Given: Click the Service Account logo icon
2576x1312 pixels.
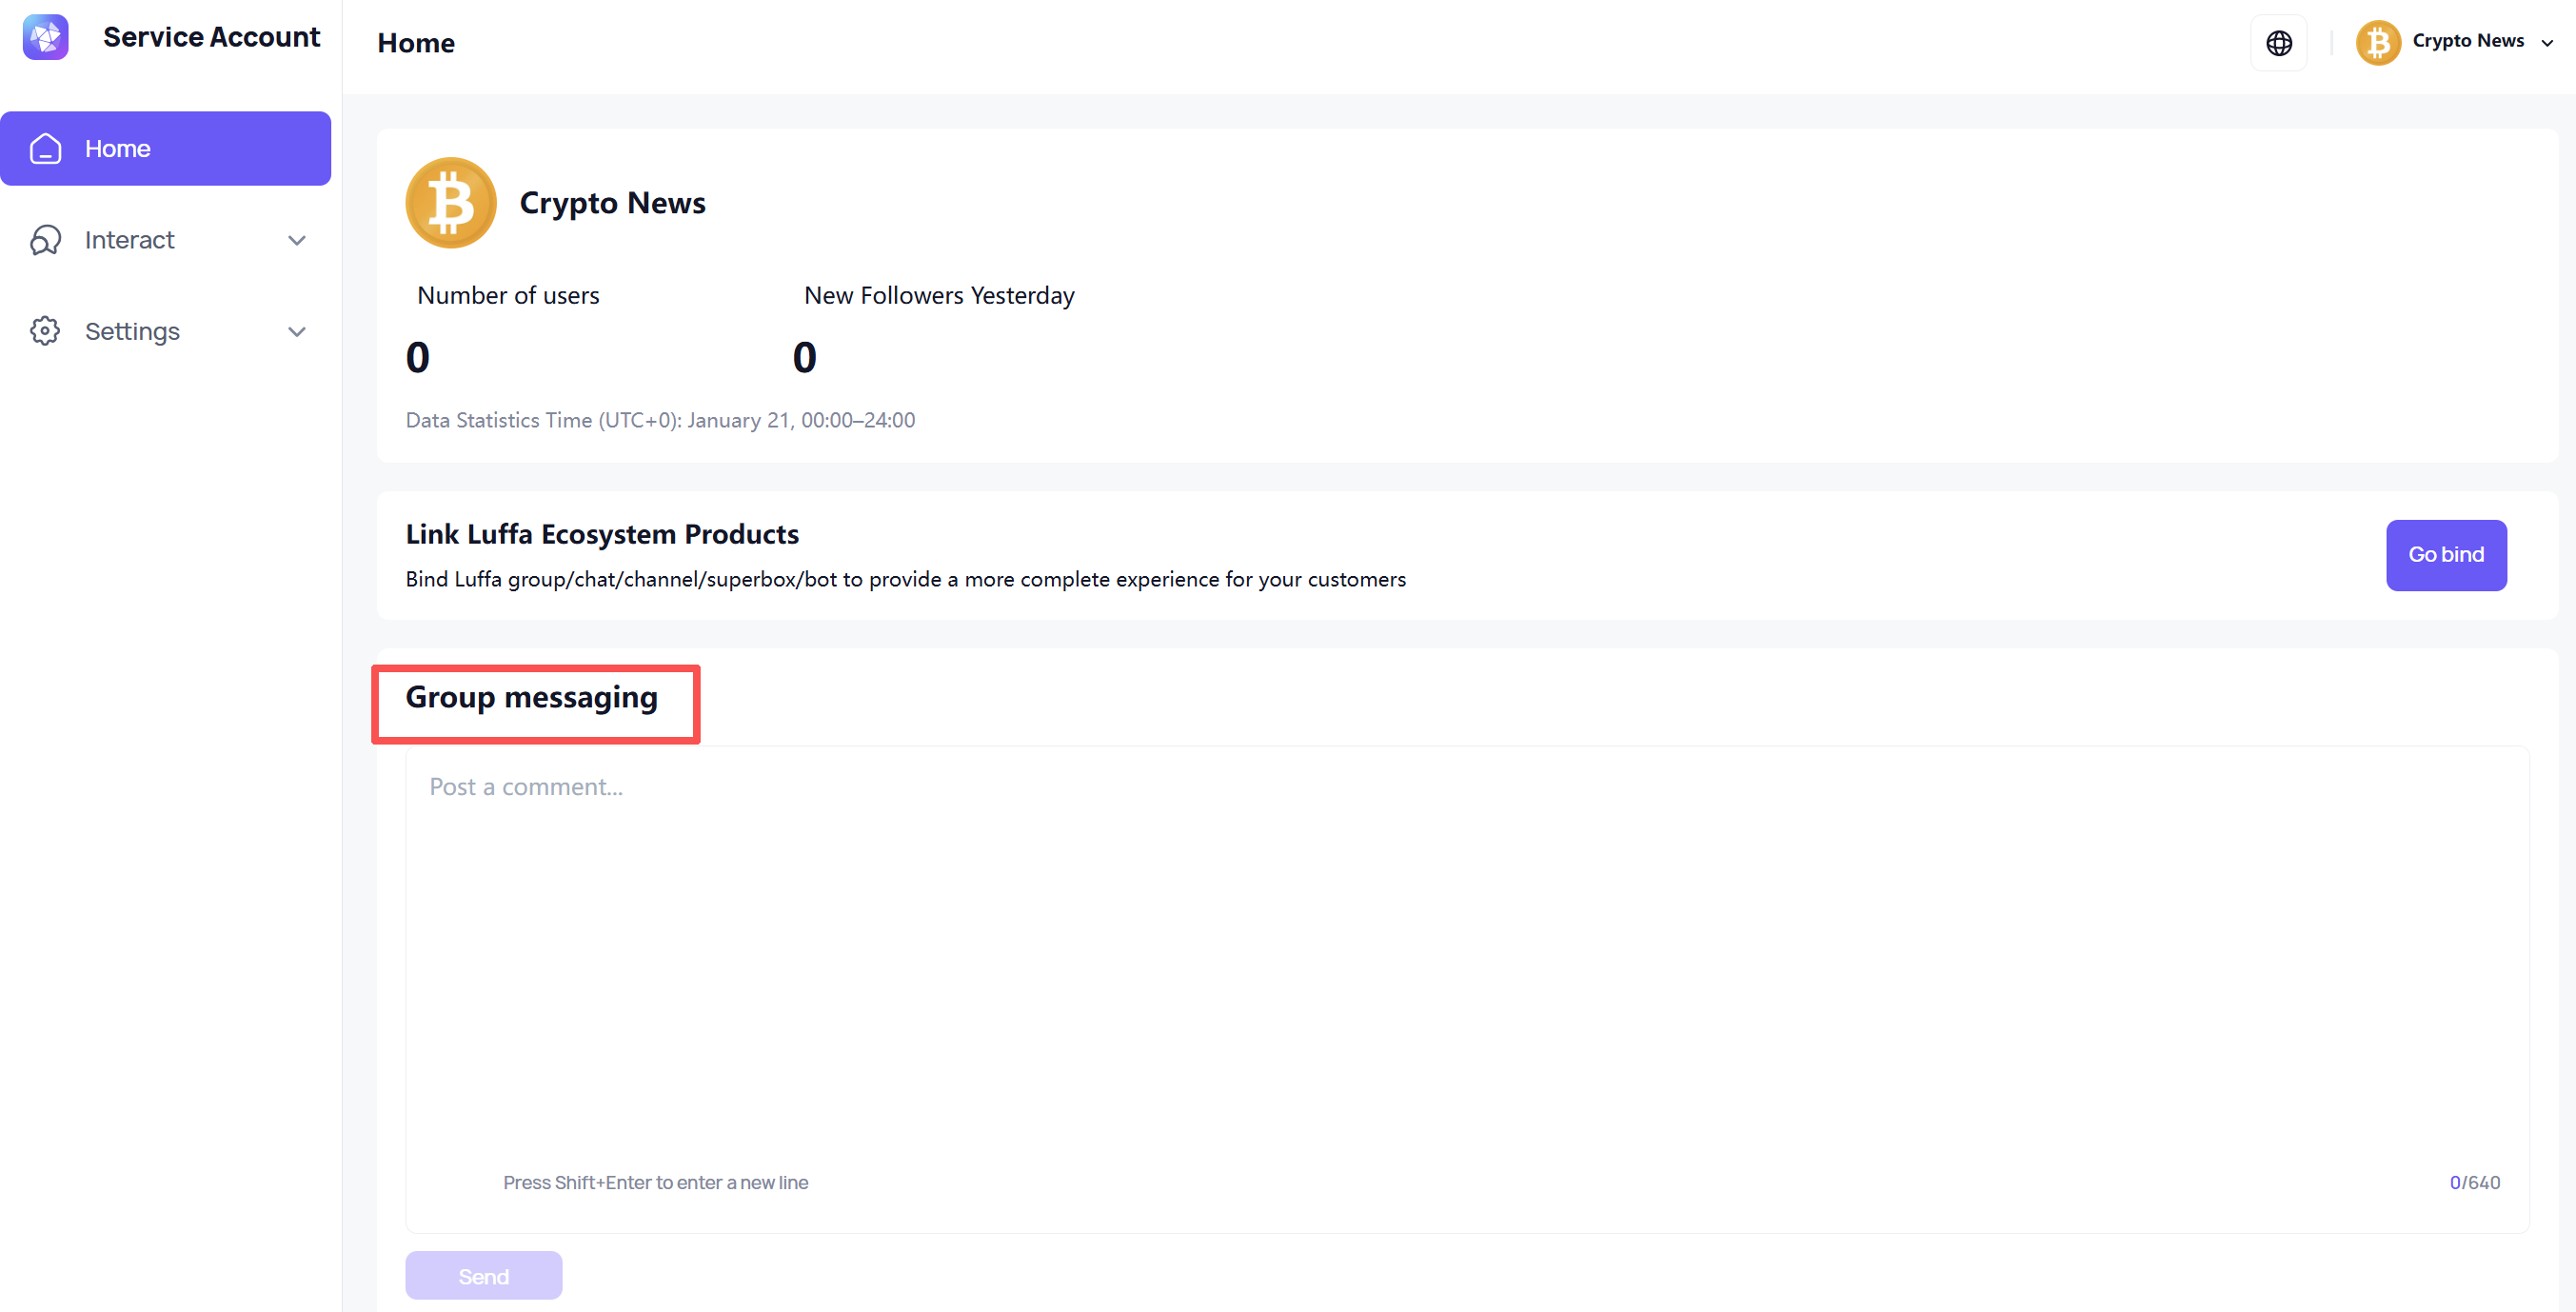Looking at the screenshot, I should coord(45,37).
